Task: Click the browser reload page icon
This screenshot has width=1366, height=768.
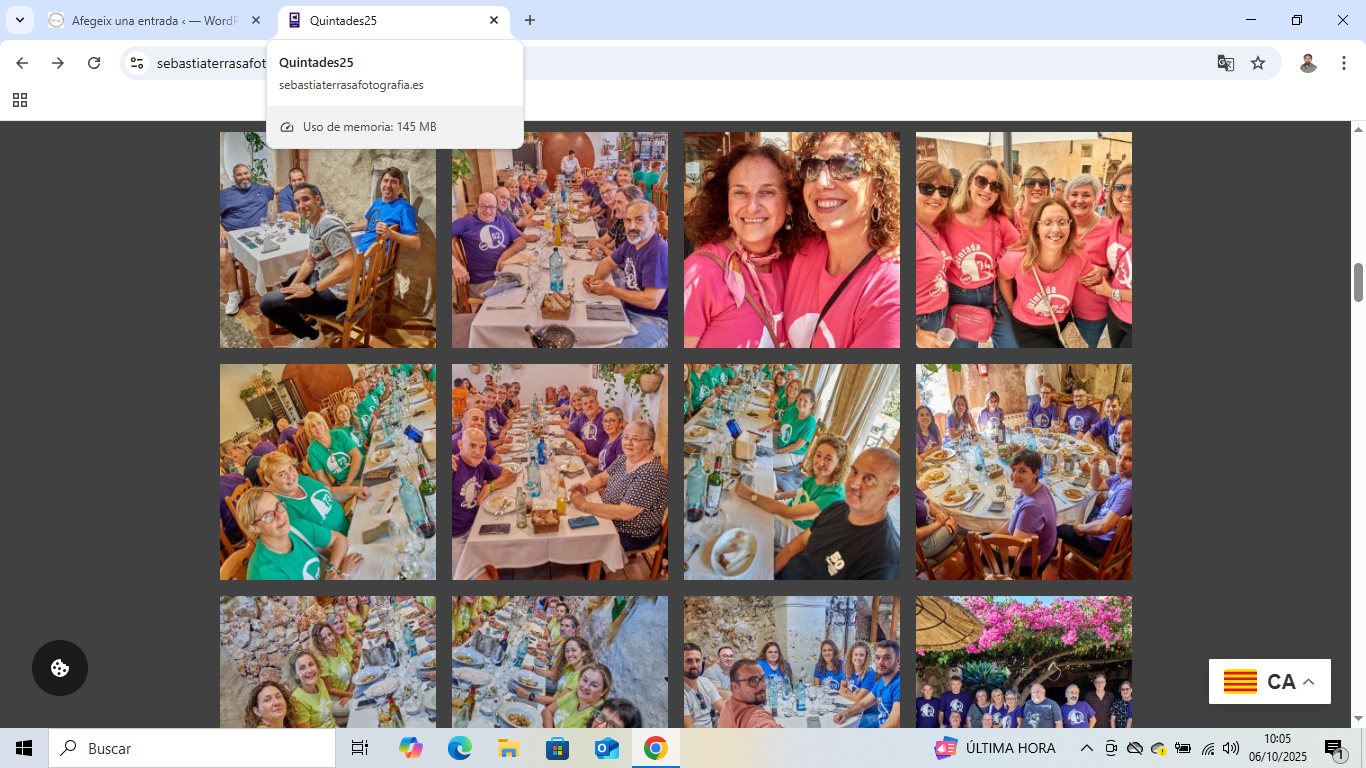Action: coord(94,63)
